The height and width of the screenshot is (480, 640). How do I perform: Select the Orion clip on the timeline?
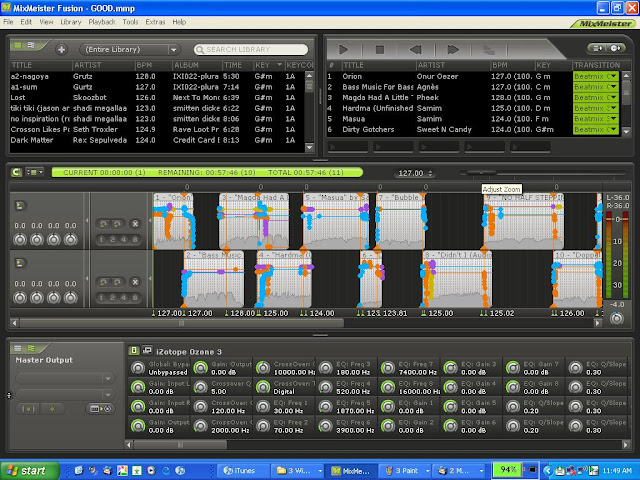point(173,221)
